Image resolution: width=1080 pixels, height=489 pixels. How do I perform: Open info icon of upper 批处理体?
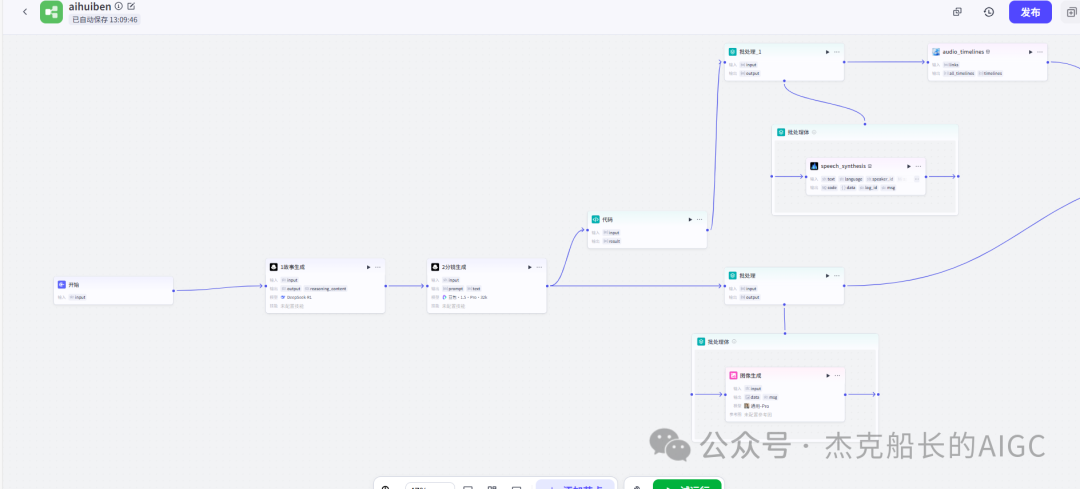[814, 132]
